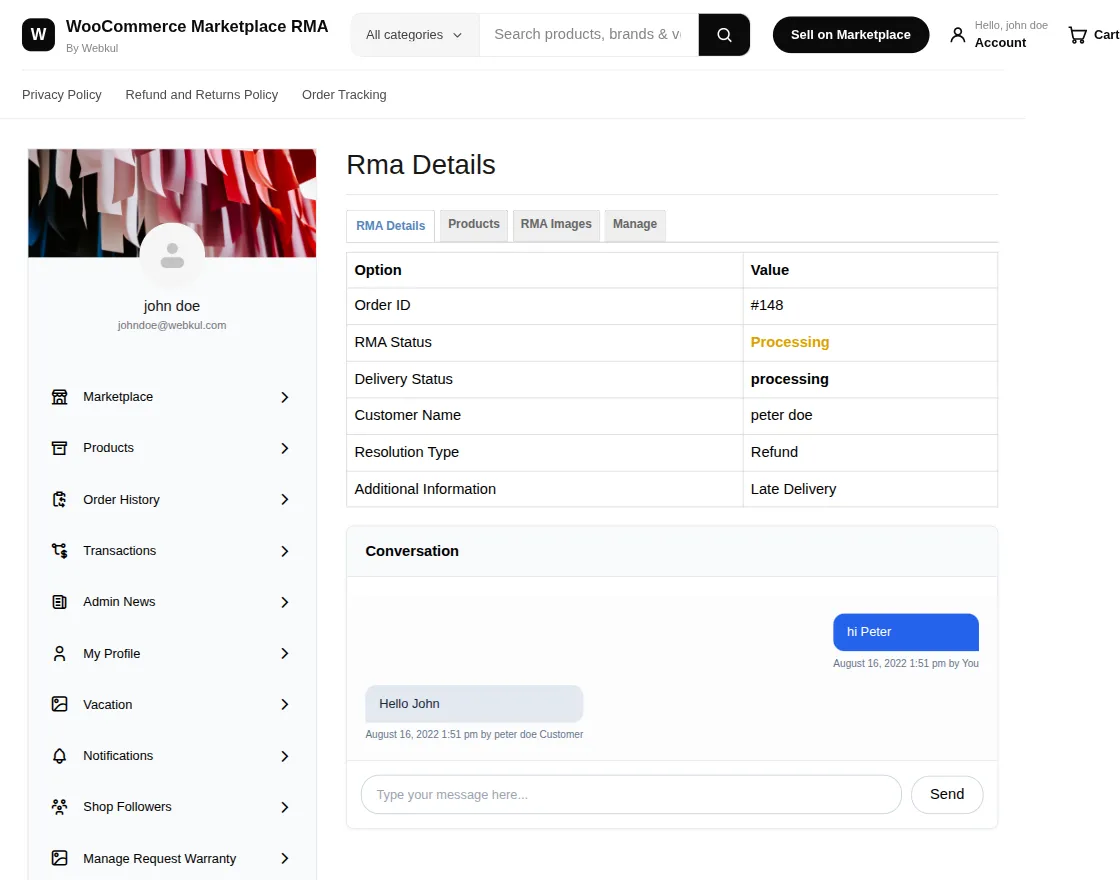Click the 'Hello John' message bubble
Viewport: 1120px width, 880px height.
[x=474, y=704]
